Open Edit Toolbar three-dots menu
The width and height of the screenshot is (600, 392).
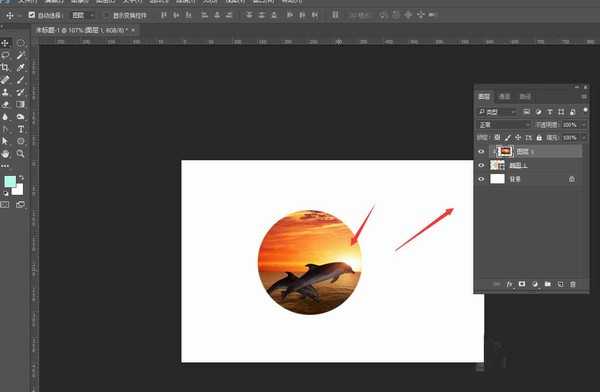[5, 166]
